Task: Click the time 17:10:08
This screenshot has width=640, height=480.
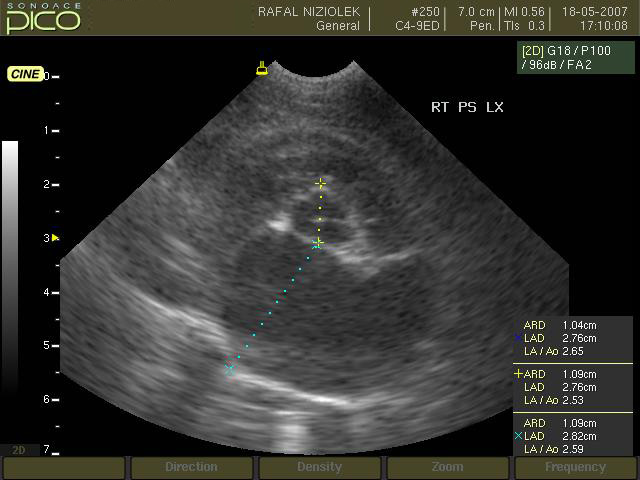Action: tap(604, 26)
